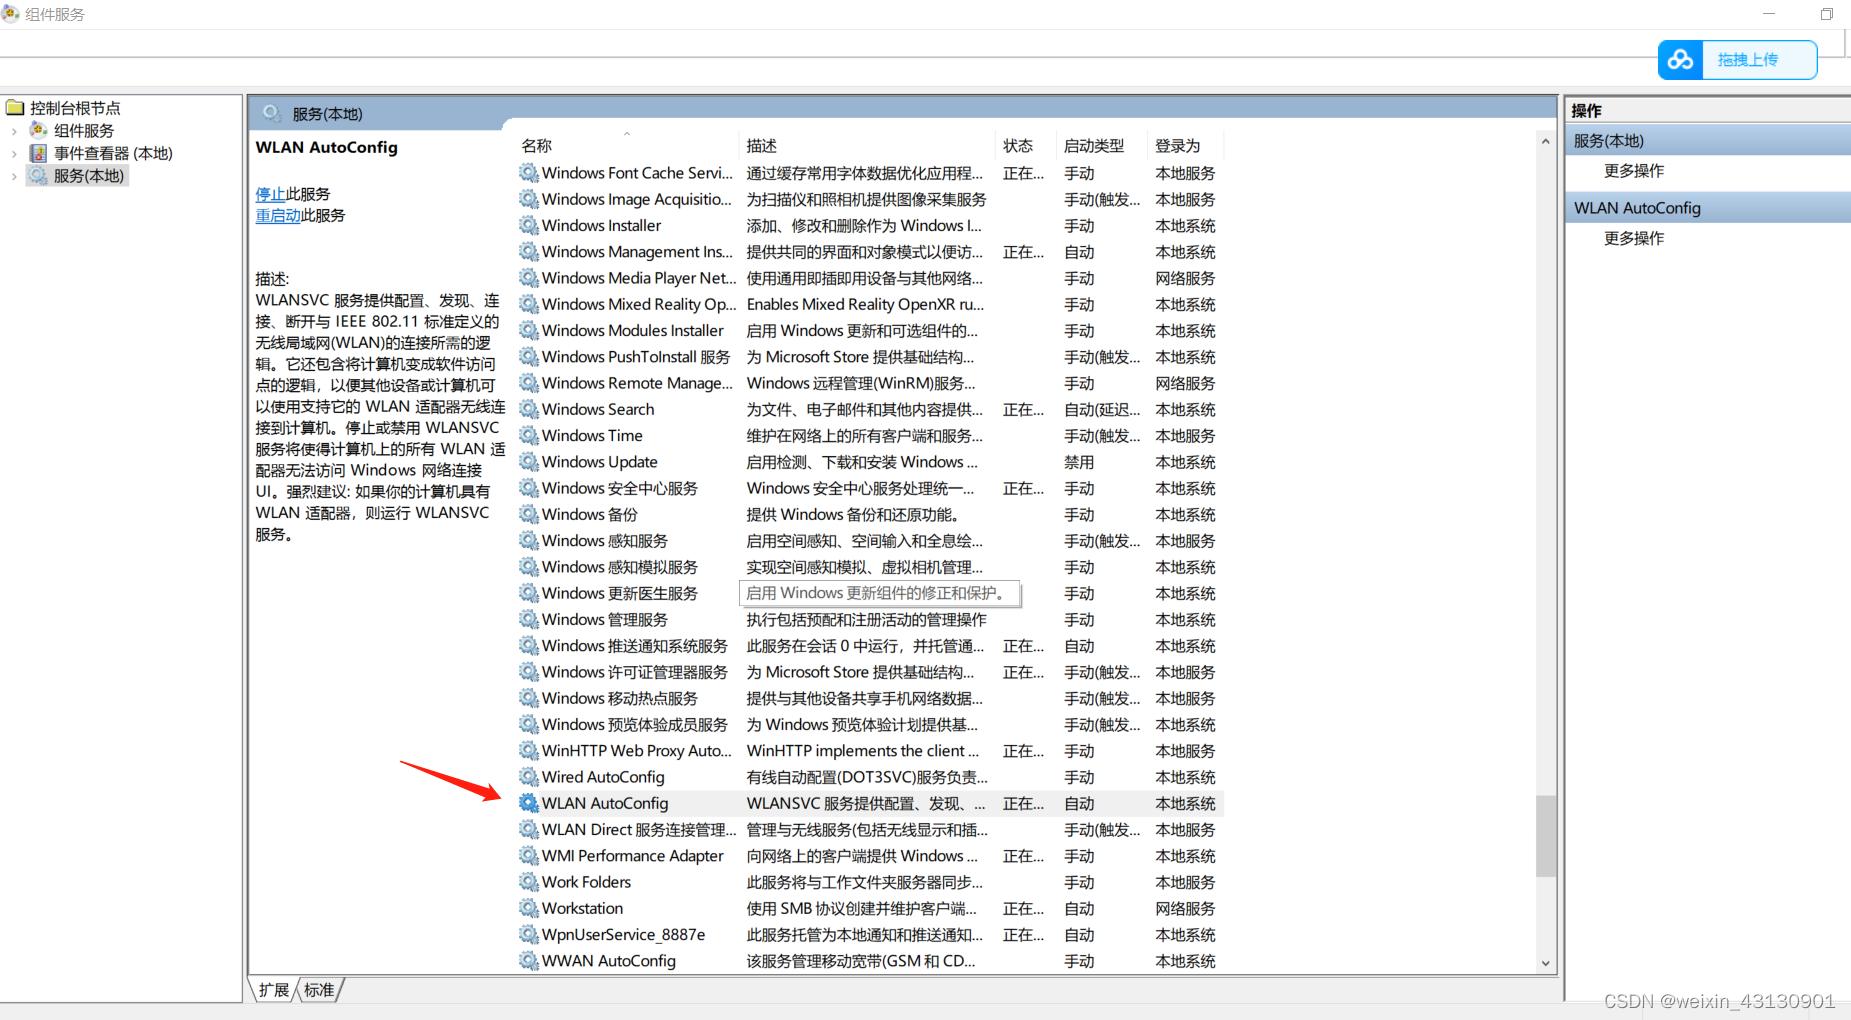Screen dimensions: 1851x1020
Task: Sort services by 登录为 column header
Action: [1185, 146]
